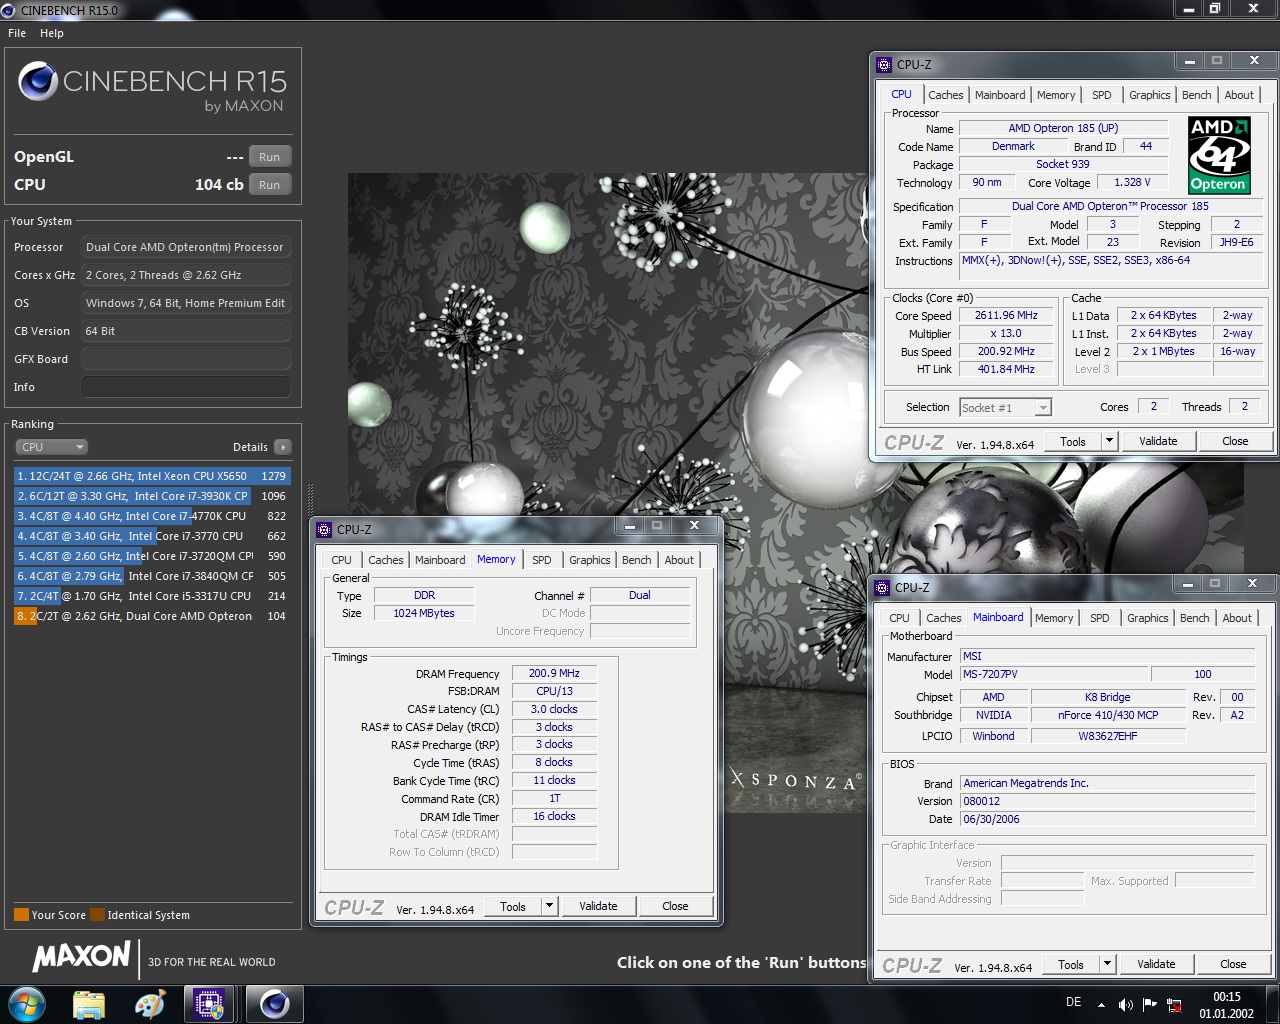Select ranking row Core i7-3930K
The image size is (1280, 1024).
coord(151,496)
